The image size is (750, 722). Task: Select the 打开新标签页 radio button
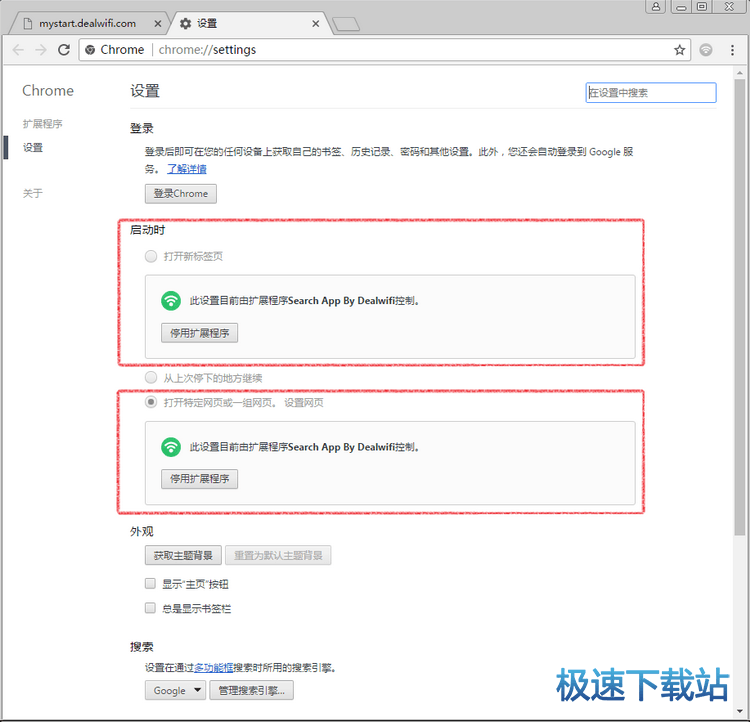[151, 256]
